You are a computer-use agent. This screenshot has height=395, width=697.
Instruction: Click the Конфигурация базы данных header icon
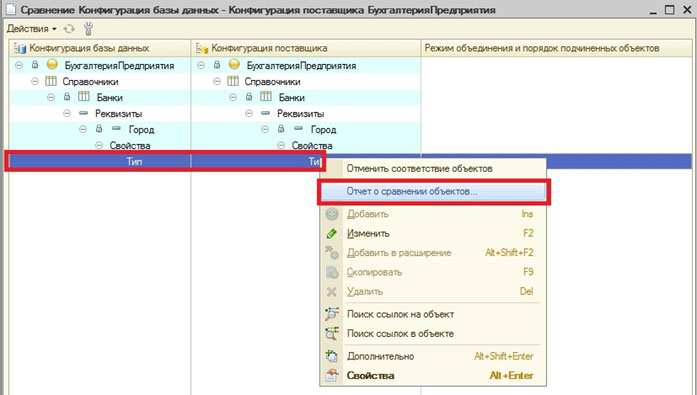20,48
